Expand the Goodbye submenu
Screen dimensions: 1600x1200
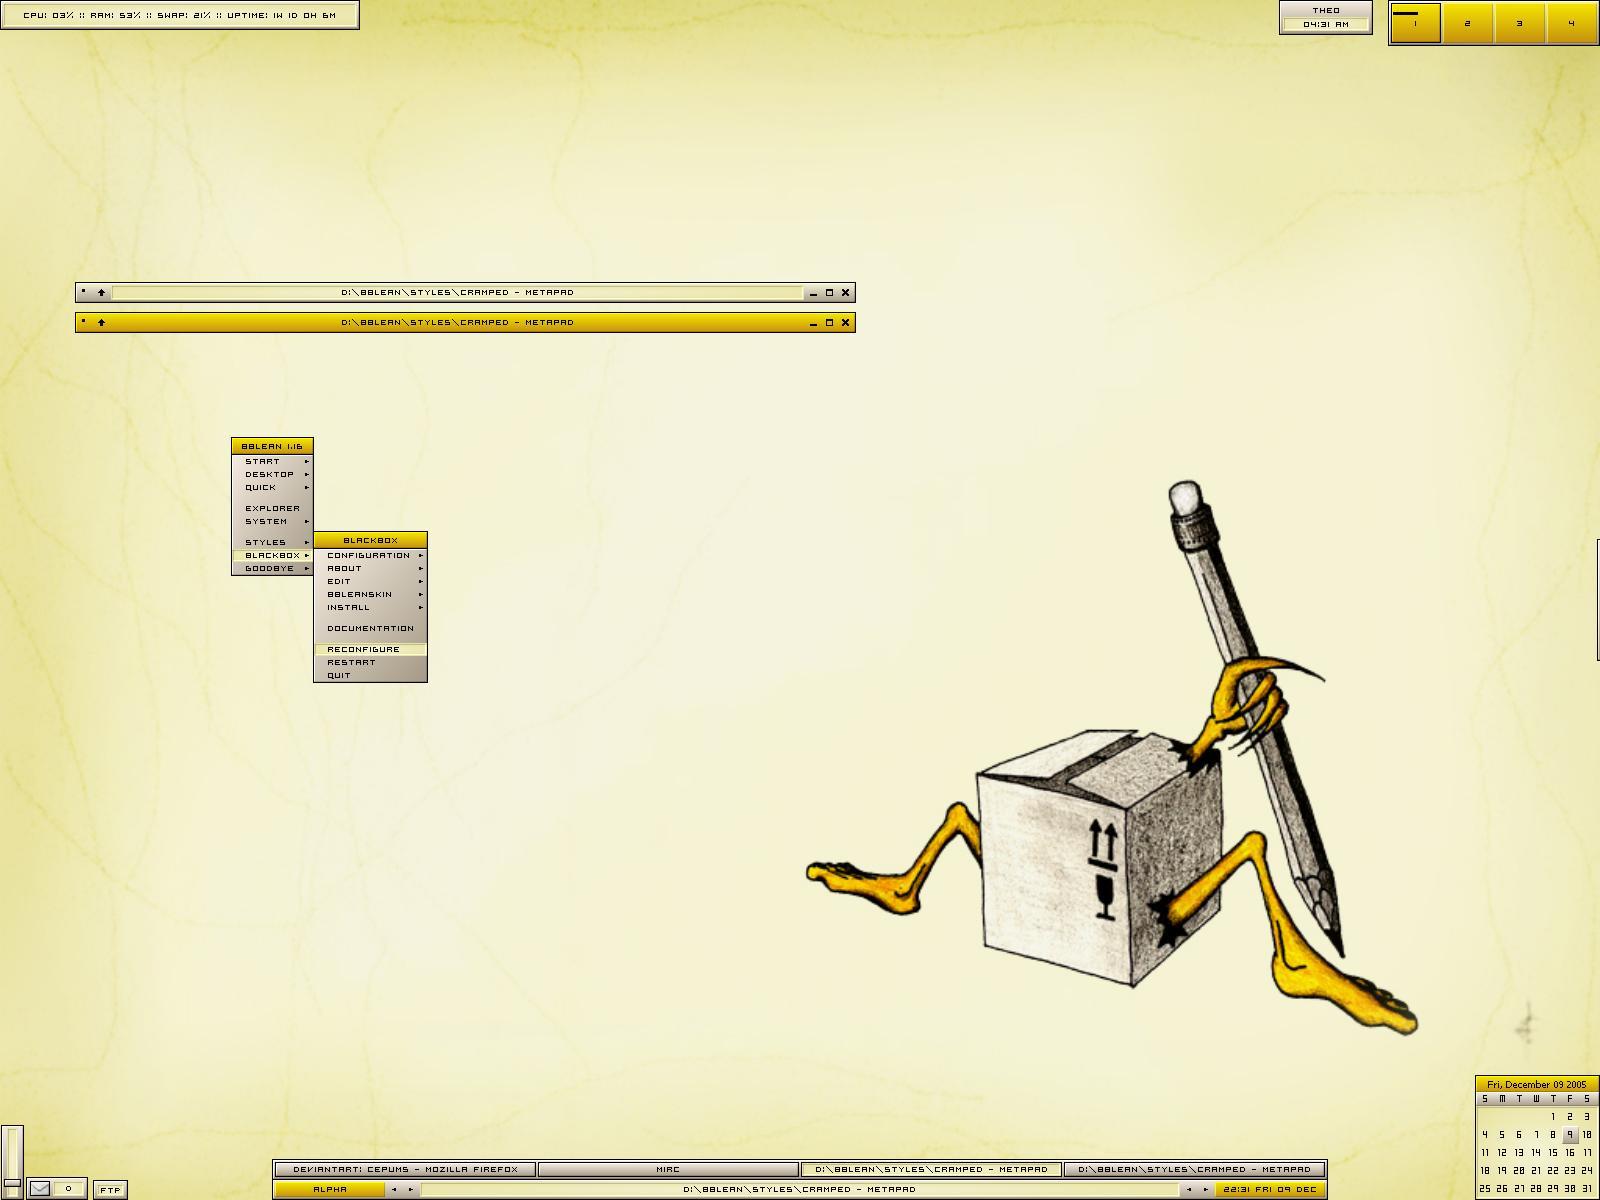272,569
